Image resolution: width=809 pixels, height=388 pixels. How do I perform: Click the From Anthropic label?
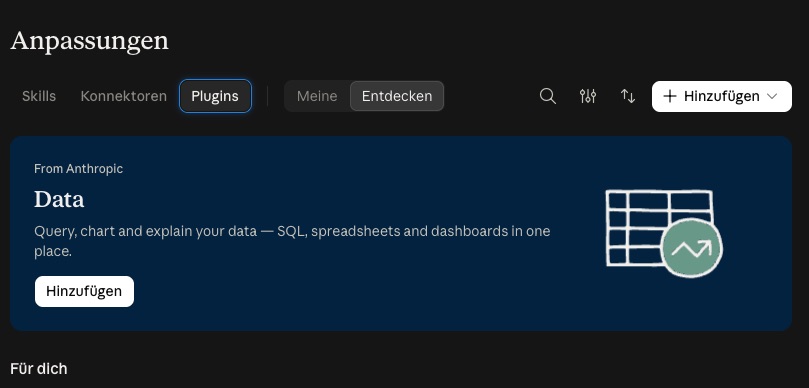[x=78, y=169]
